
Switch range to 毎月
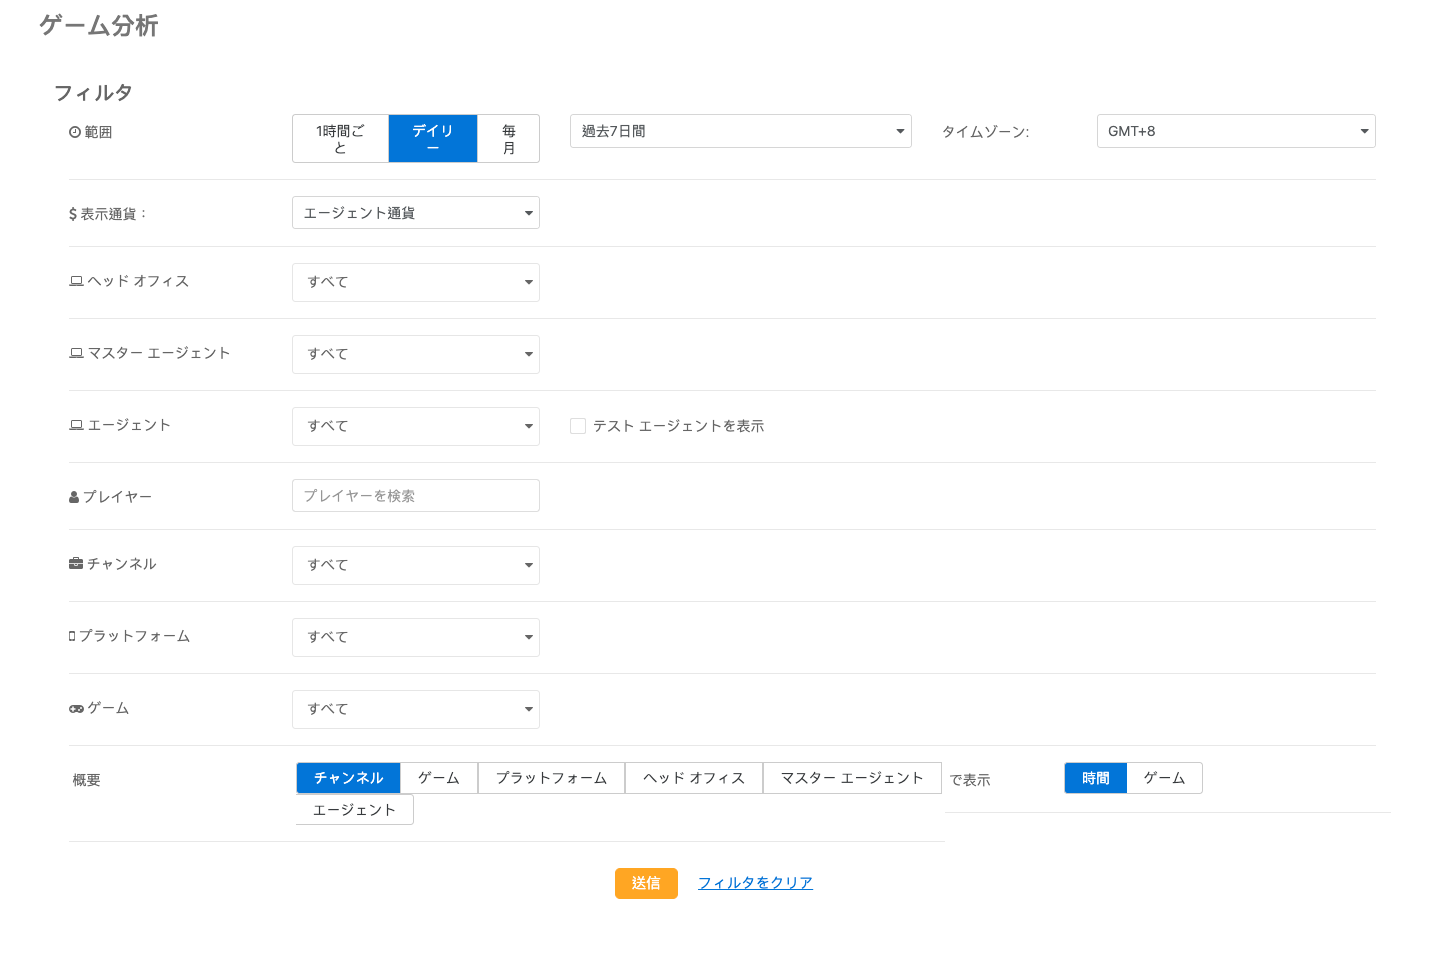click(508, 138)
